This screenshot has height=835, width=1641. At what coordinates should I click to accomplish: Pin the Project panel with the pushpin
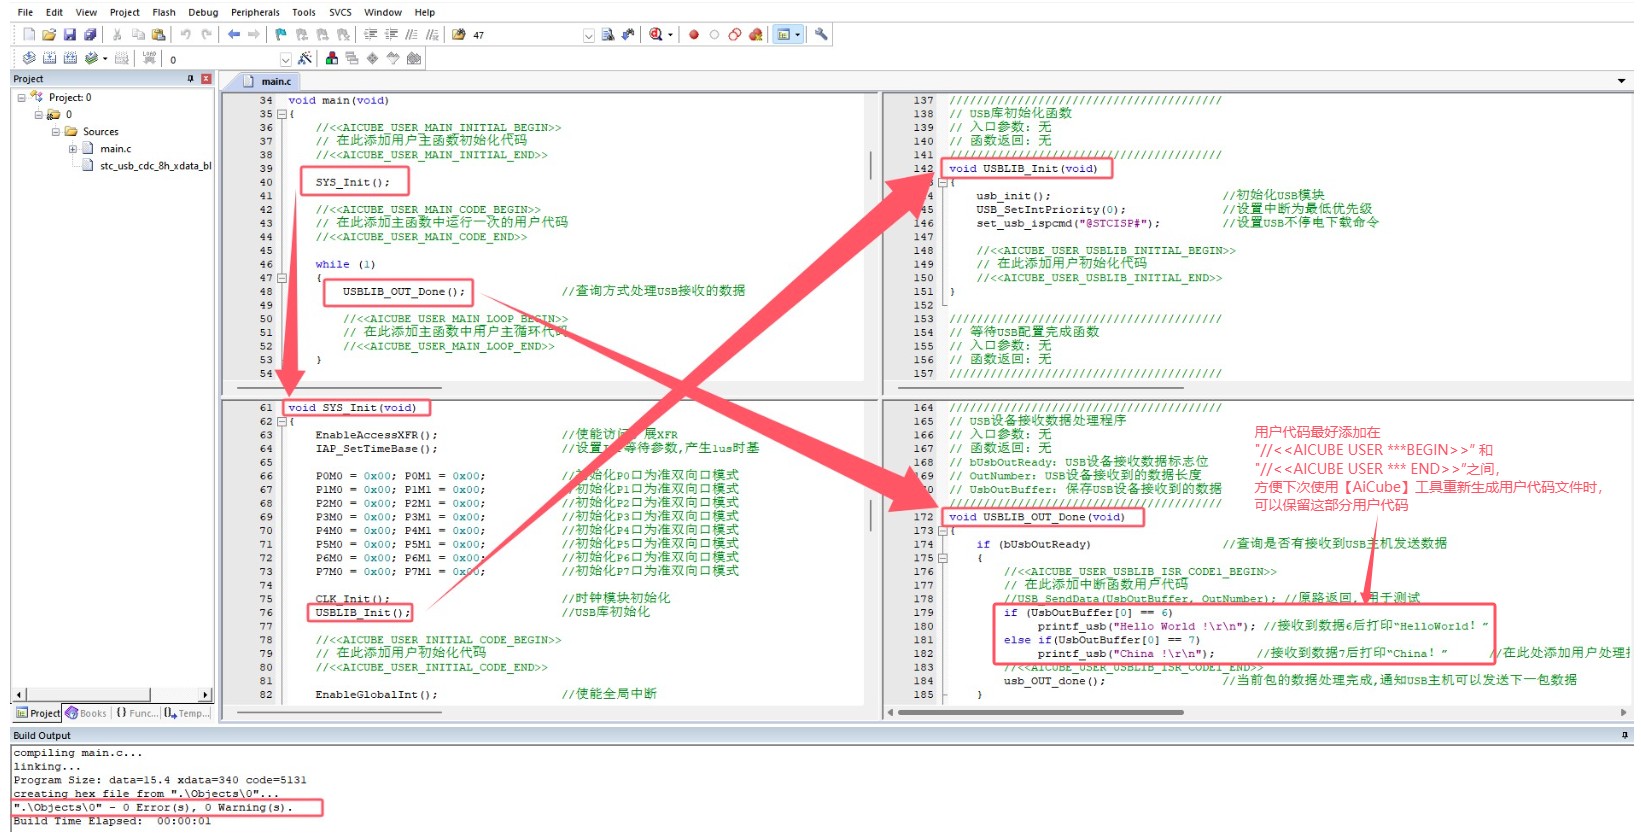191,78
